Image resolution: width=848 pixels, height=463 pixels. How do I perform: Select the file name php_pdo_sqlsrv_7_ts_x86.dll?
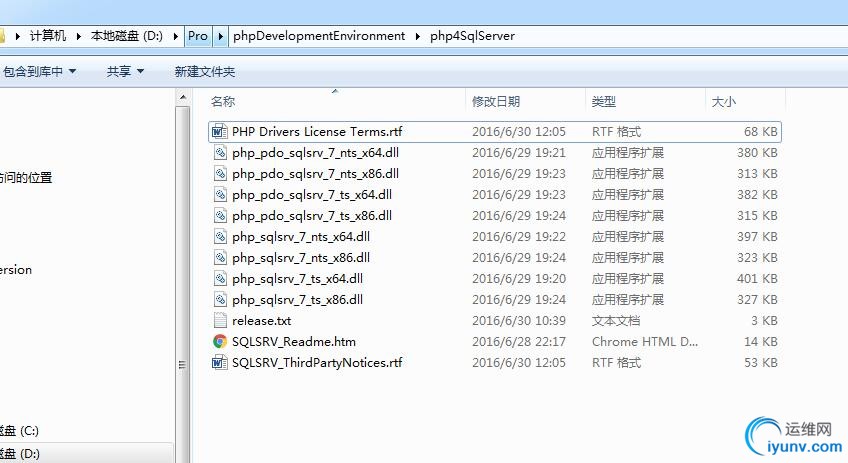312,216
